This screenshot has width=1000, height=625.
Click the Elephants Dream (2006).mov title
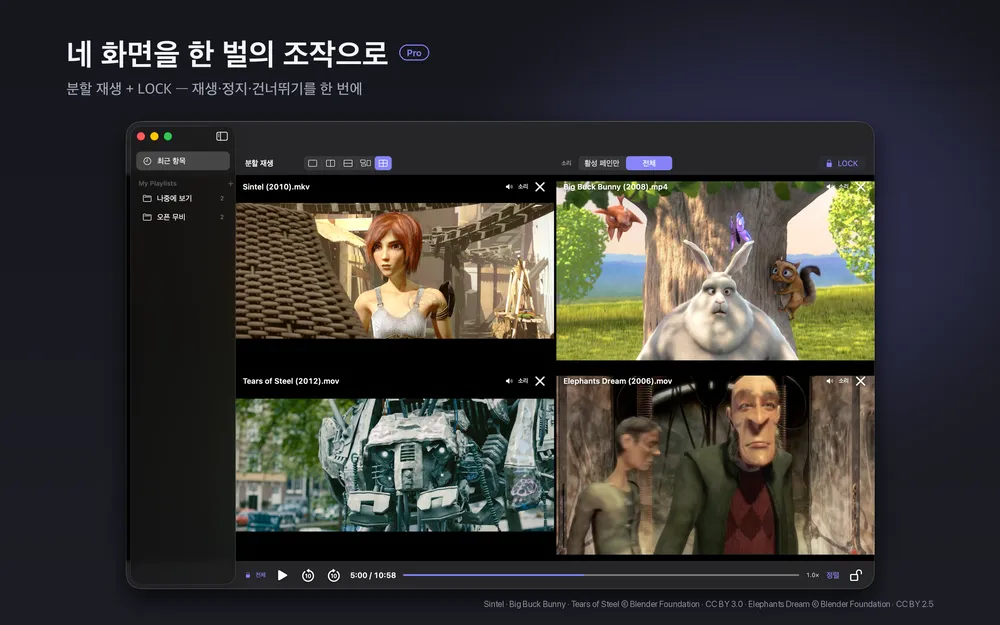[x=617, y=381]
